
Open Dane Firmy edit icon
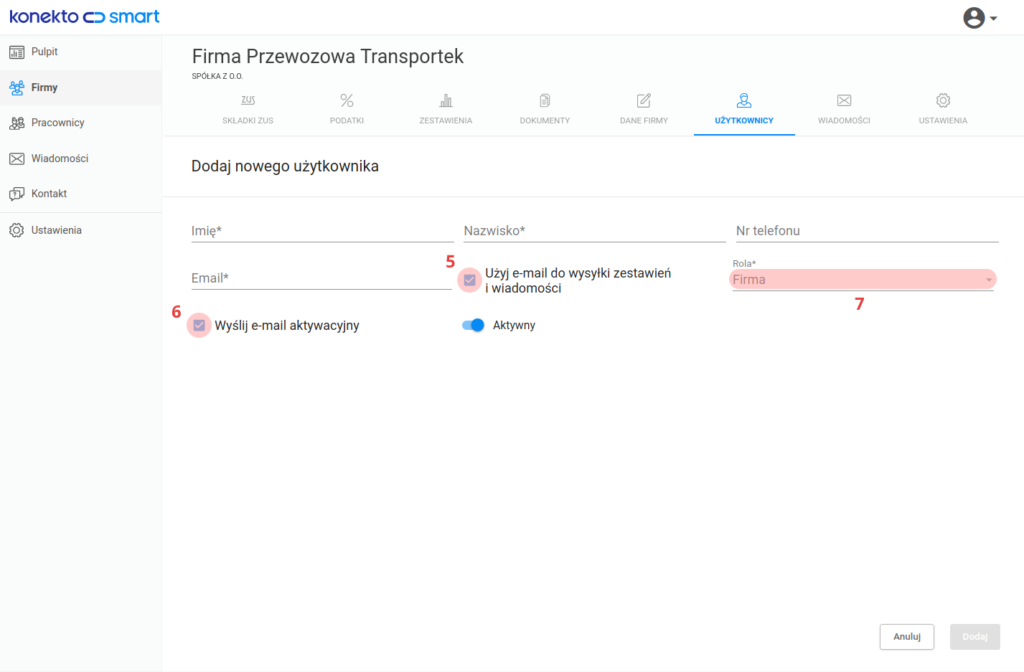644,101
